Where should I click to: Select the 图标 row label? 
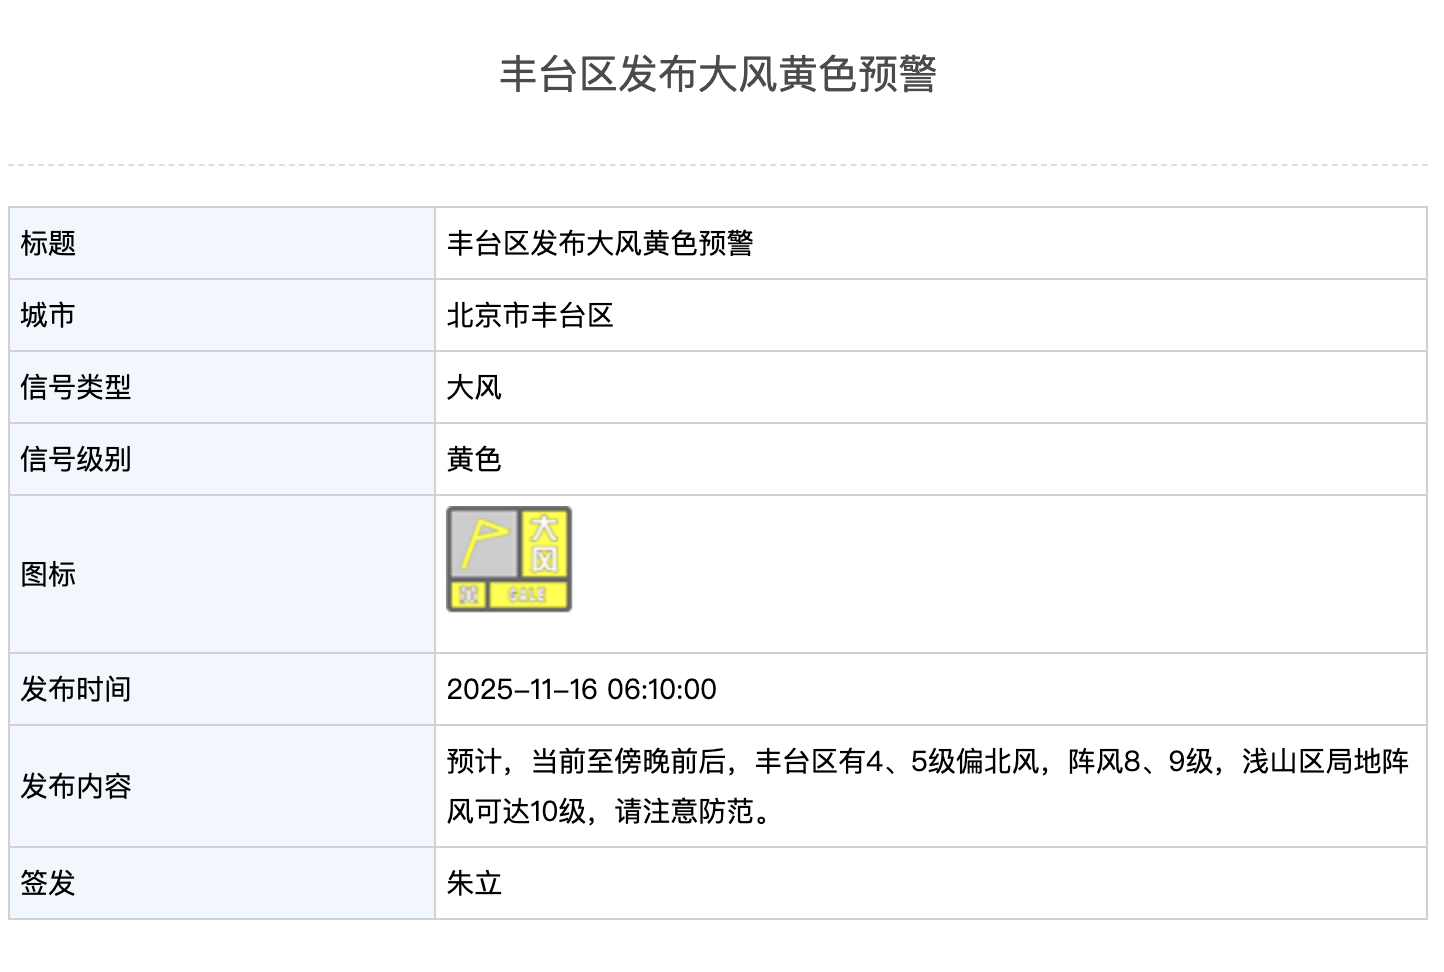[x=48, y=574]
